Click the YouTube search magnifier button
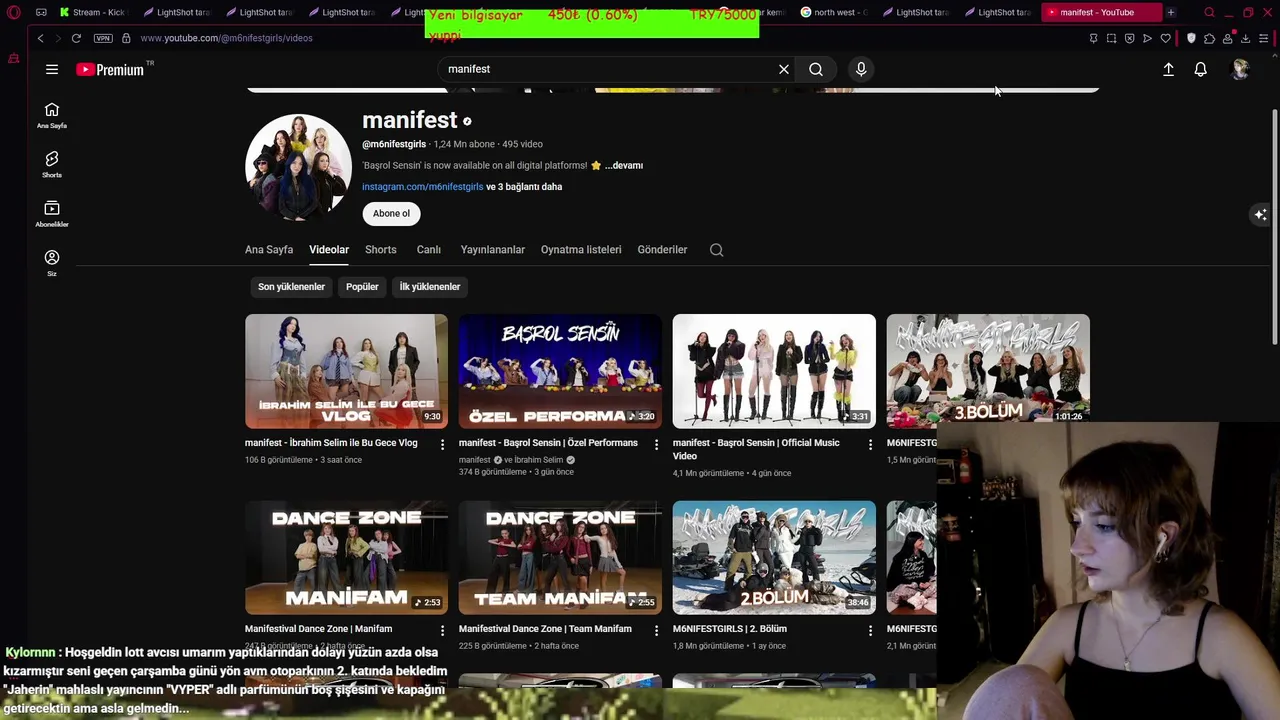Image resolution: width=1280 pixels, height=720 pixels. tap(816, 69)
